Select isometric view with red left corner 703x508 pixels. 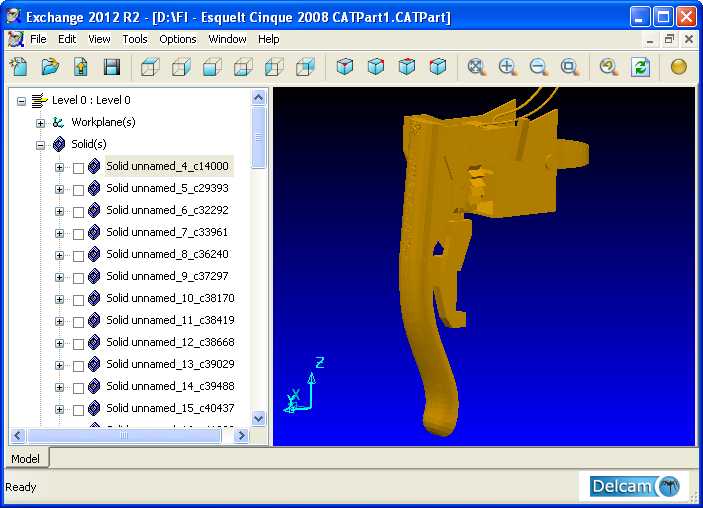438,67
